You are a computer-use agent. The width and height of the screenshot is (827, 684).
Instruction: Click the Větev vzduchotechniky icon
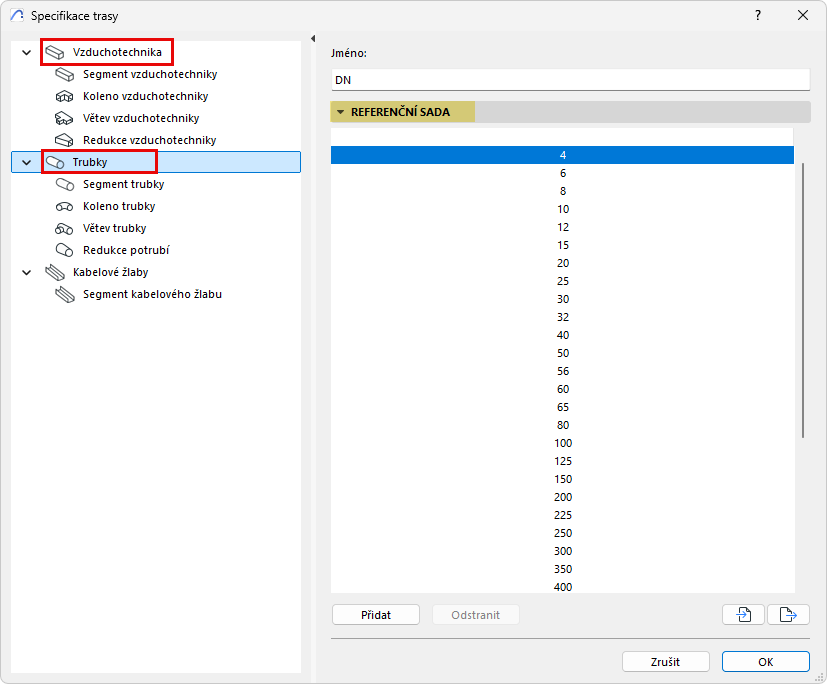64,118
